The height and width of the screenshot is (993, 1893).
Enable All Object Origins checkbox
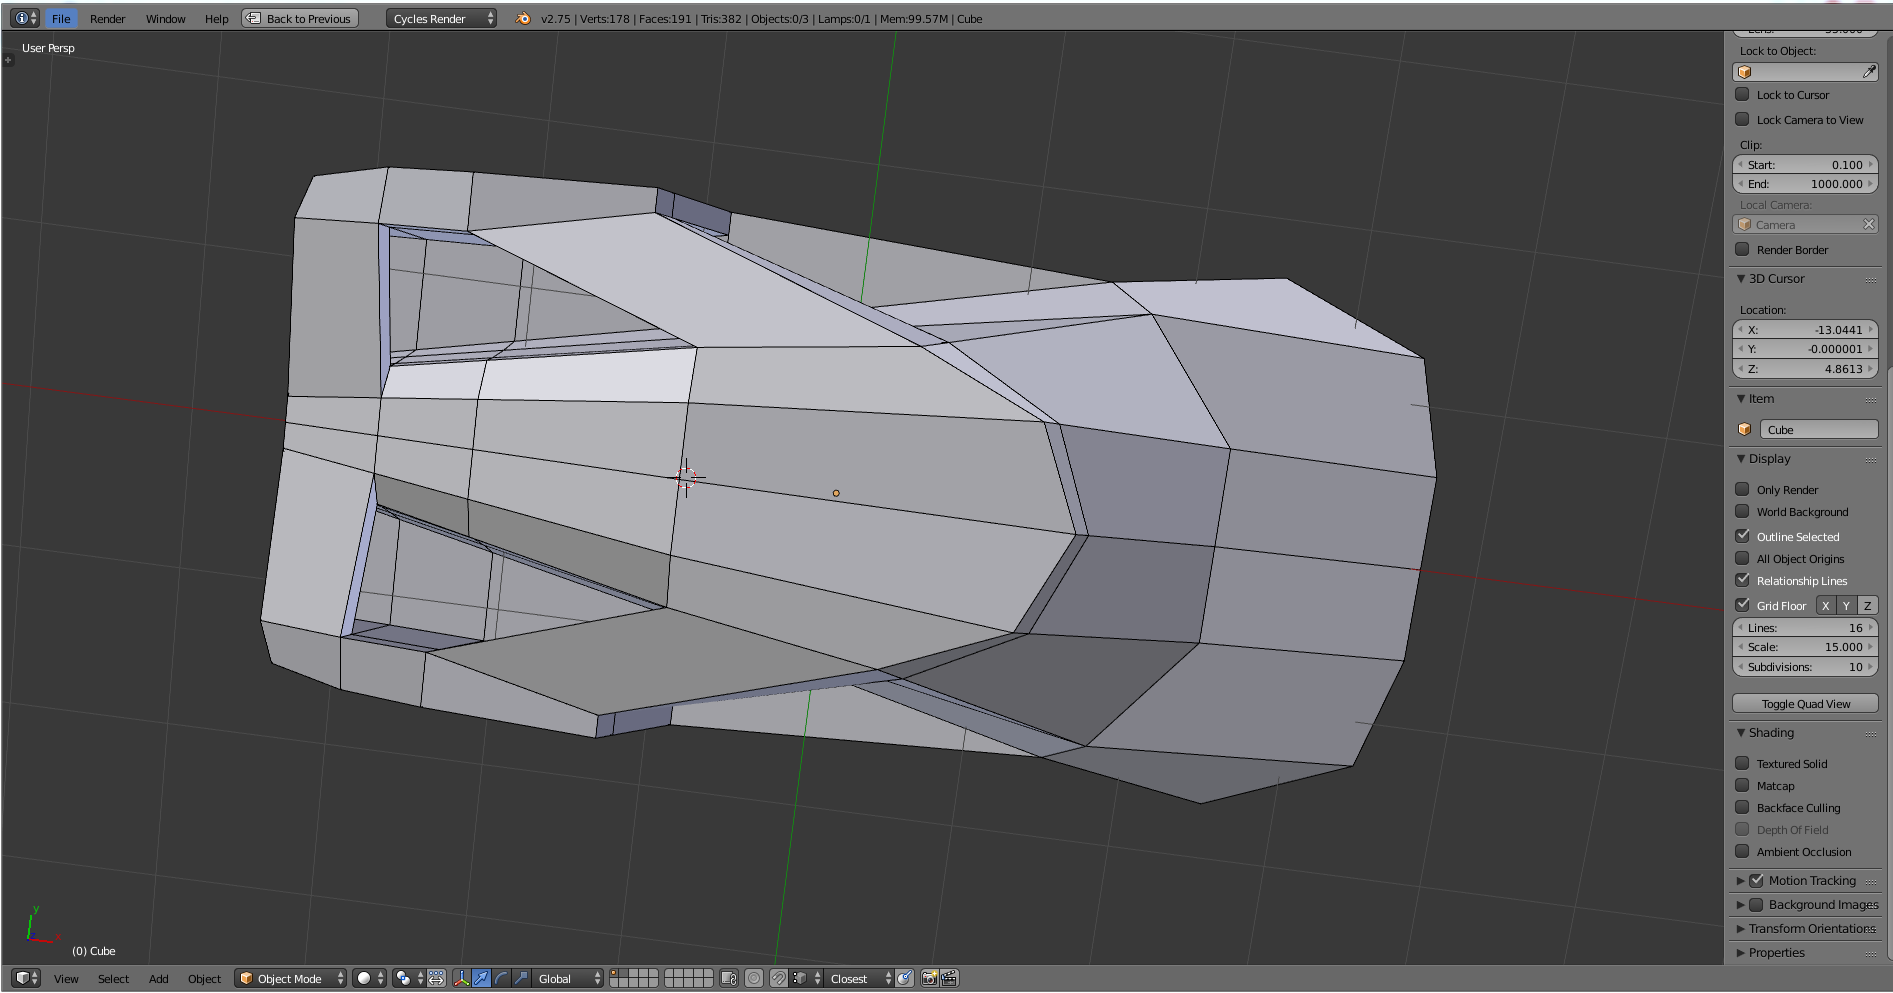click(1742, 558)
